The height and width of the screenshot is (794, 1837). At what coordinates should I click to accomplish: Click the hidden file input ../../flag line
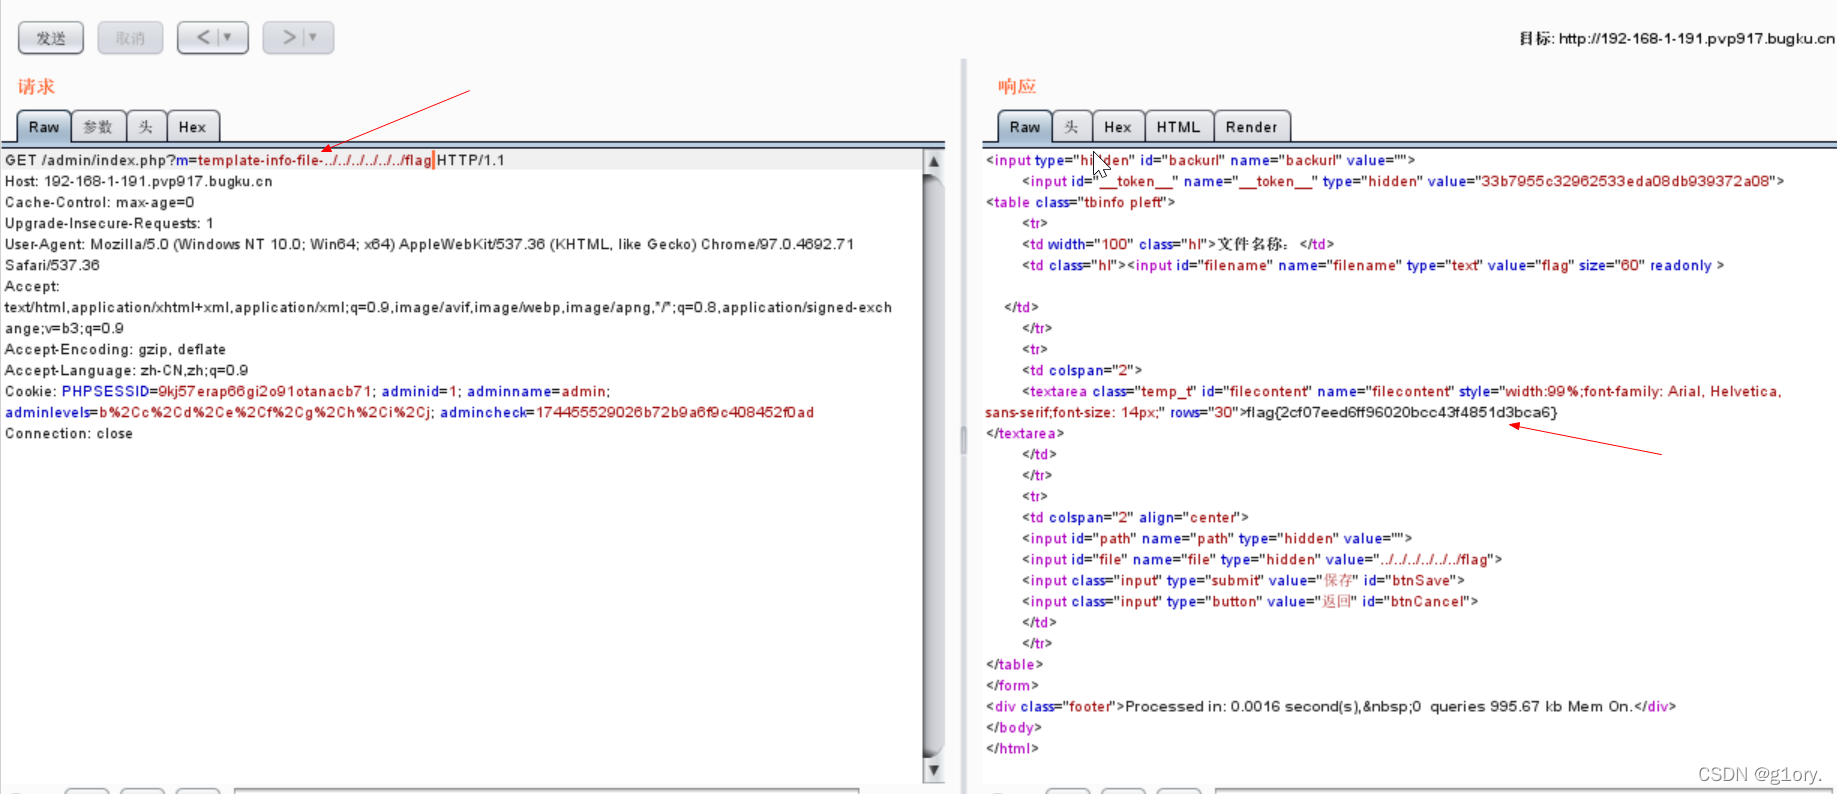[1261, 559]
